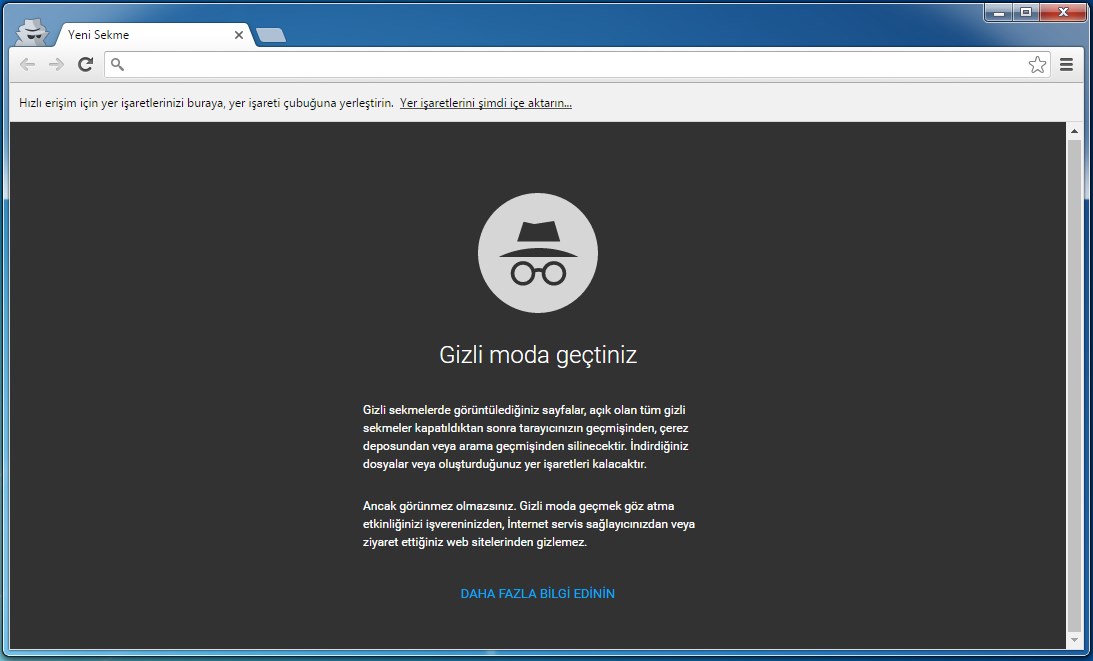Minimize the Chrome window

pyautogui.click(x=999, y=12)
